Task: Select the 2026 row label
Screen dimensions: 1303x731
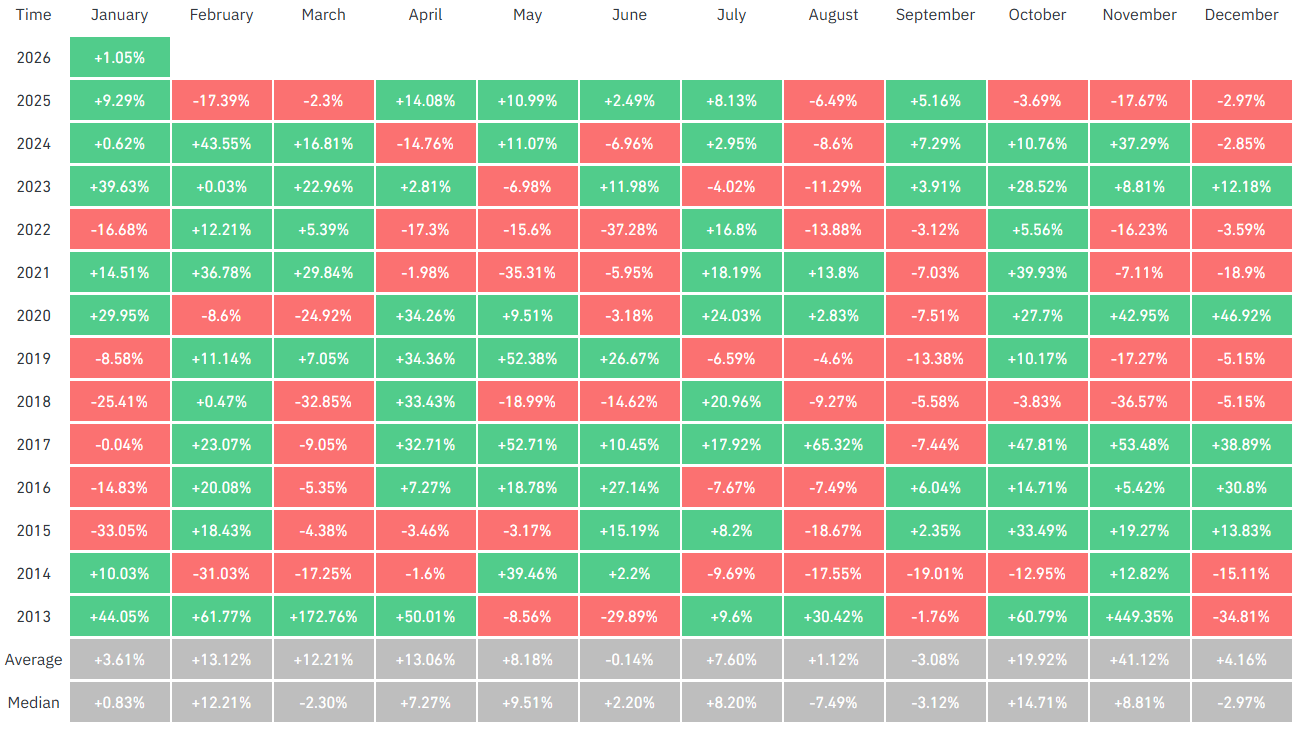Action: click(x=33, y=58)
